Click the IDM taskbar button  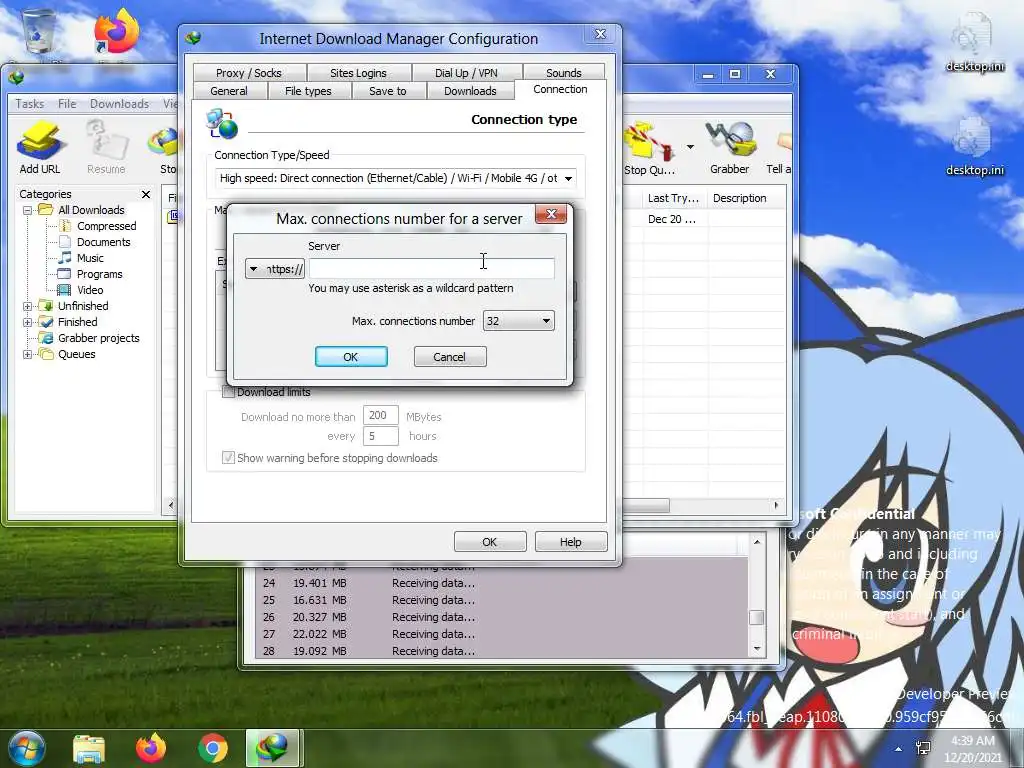[273, 748]
